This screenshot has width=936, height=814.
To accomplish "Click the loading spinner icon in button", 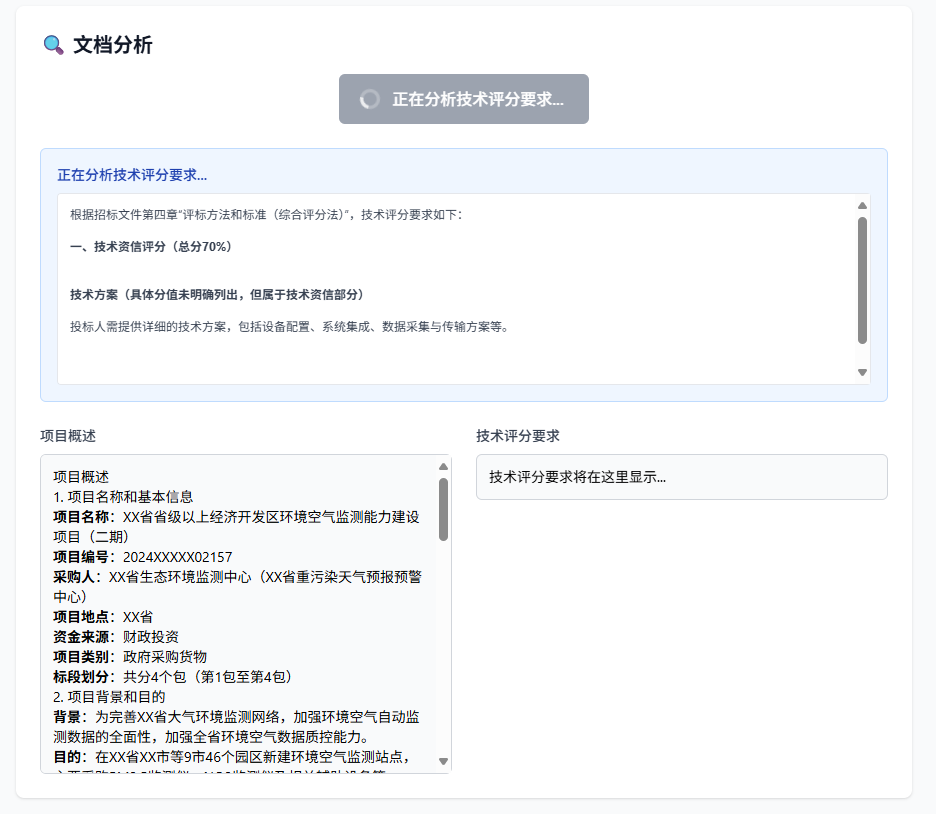I will (370, 99).
